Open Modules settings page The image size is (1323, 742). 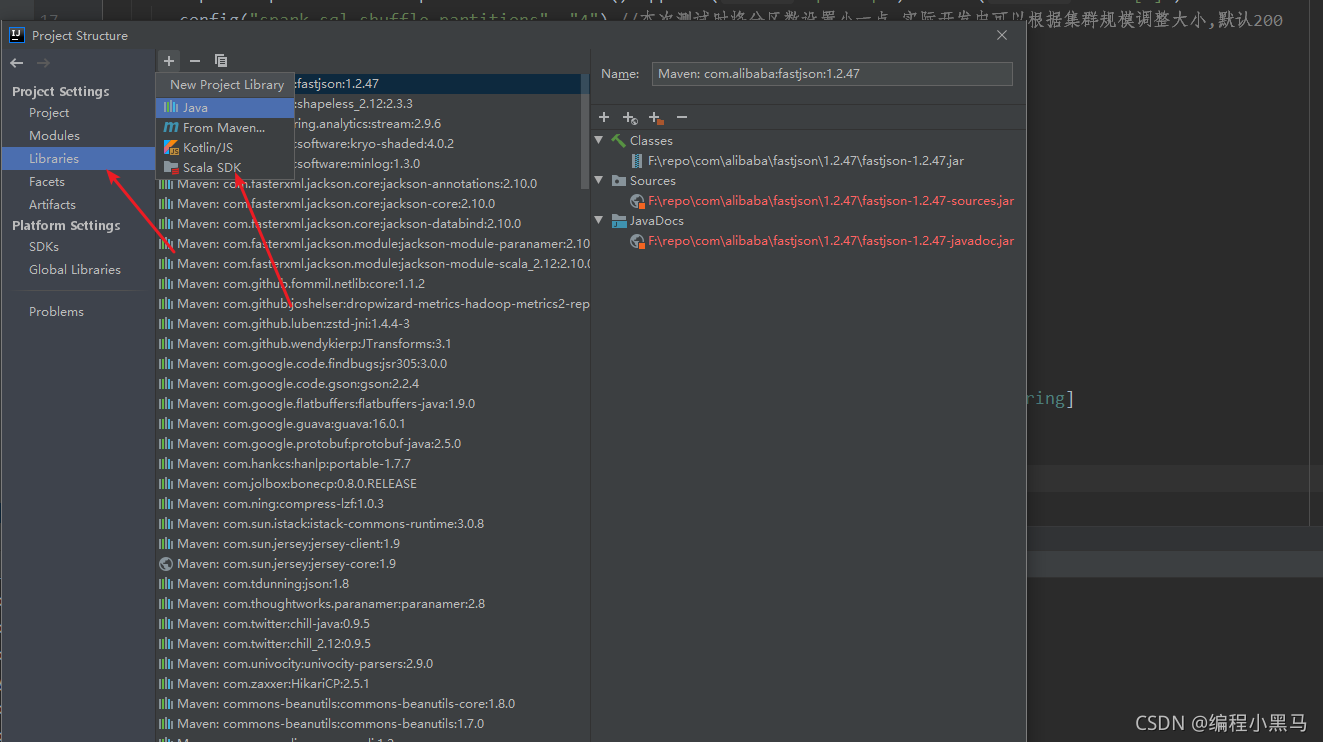[54, 135]
